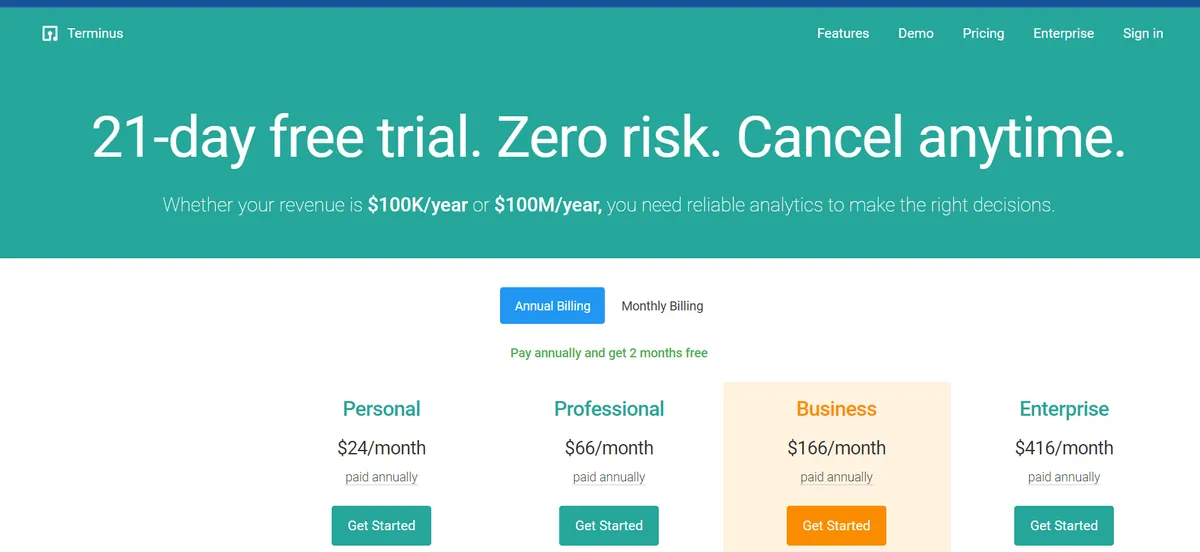Click the Personal plan heading

point(381,409)
